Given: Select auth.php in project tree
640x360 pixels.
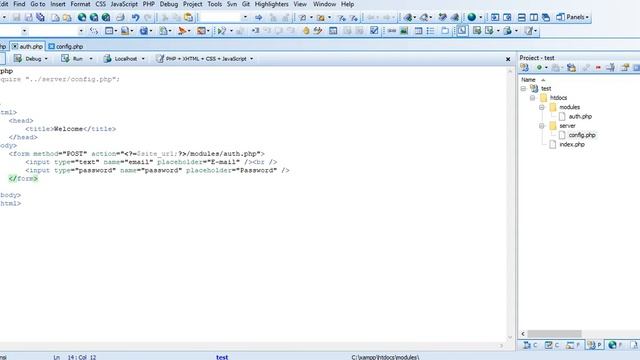Looking at the screenshot, I should [x=580, y=117].
